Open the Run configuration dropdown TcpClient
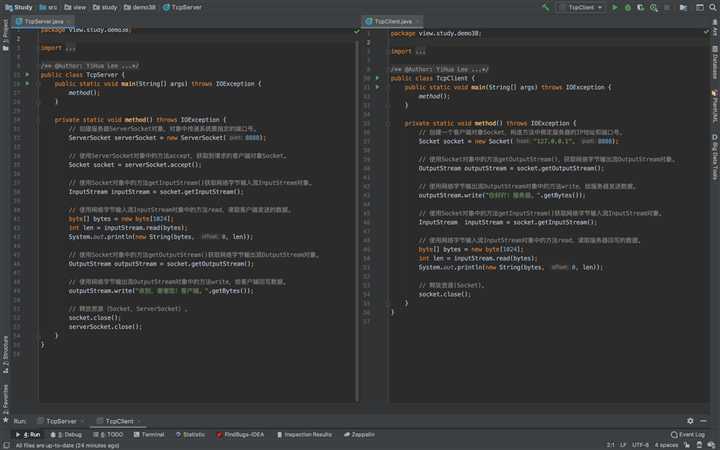Viewport: 720px width, 450px height. [580, 7]
